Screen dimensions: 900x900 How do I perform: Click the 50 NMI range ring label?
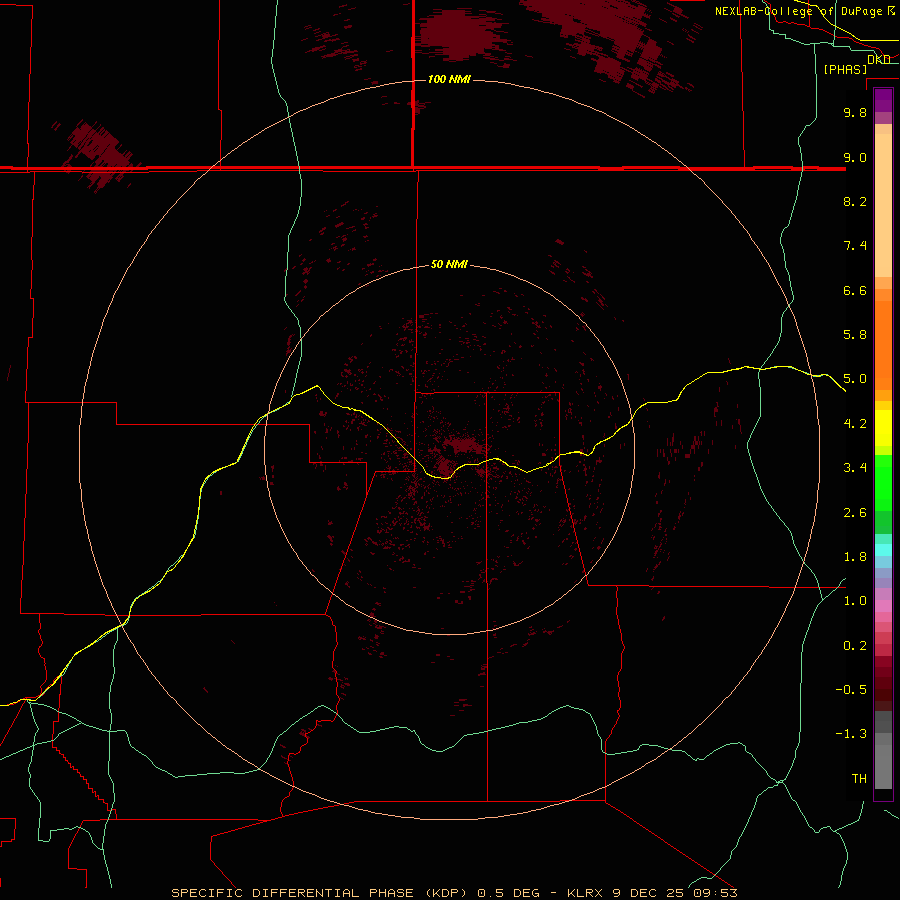(449, 264)
